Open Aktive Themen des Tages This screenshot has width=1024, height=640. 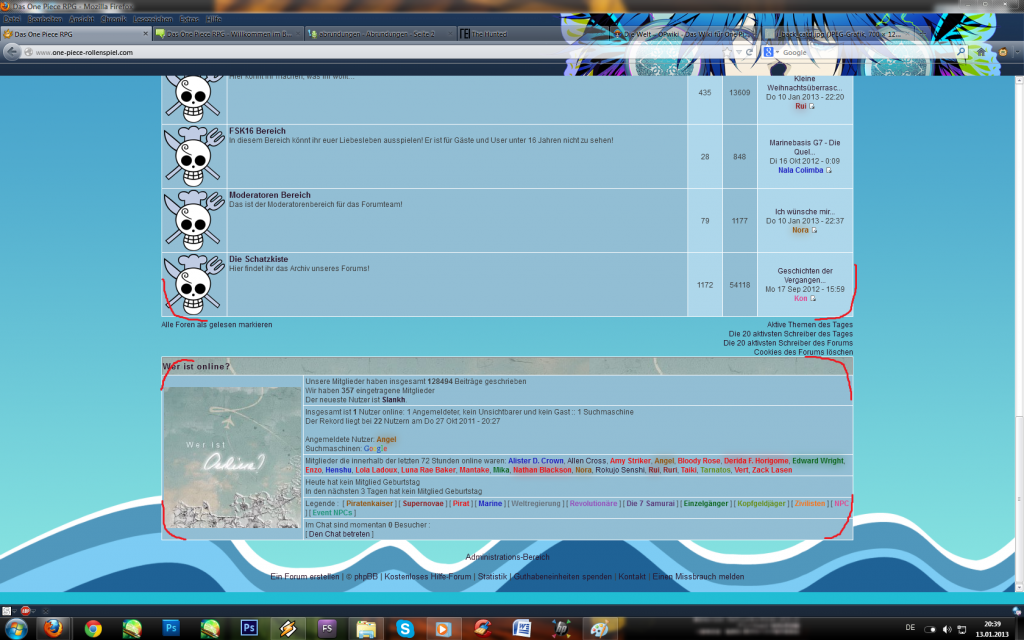point(810,325)
